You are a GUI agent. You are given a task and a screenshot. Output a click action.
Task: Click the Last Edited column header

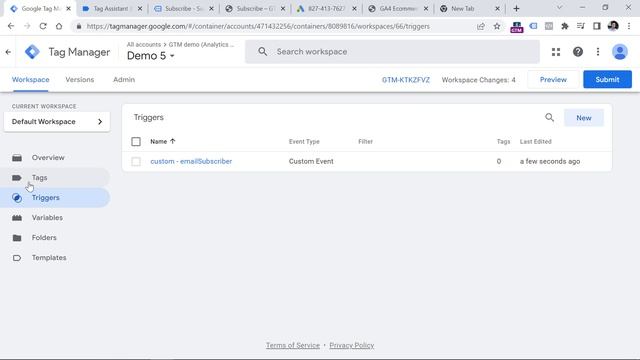(x=536, y=142)
